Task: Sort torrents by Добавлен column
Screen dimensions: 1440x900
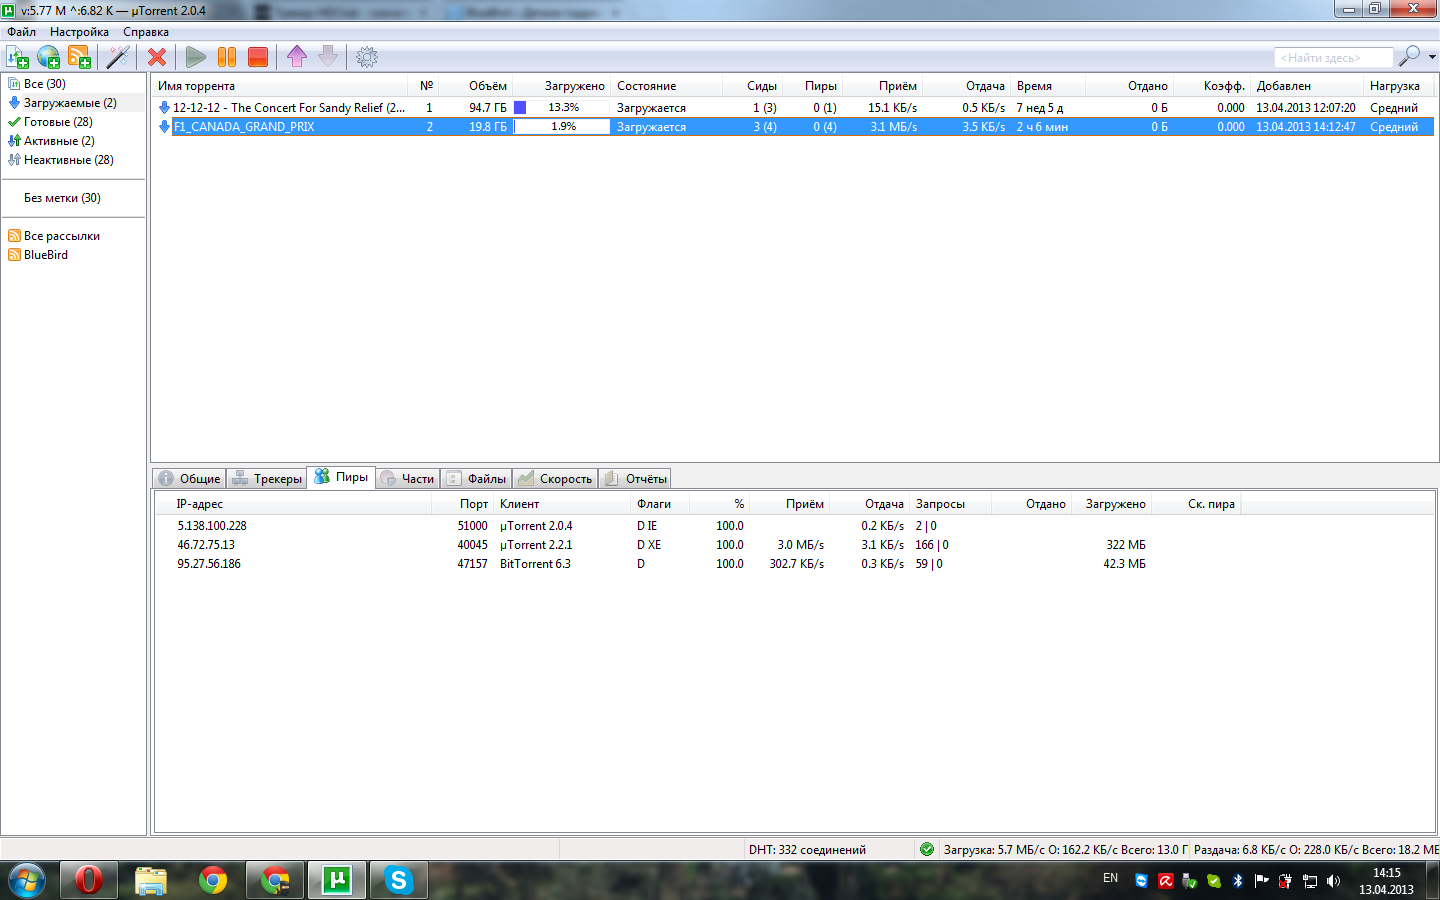Action: click(x=1307, y=86)
